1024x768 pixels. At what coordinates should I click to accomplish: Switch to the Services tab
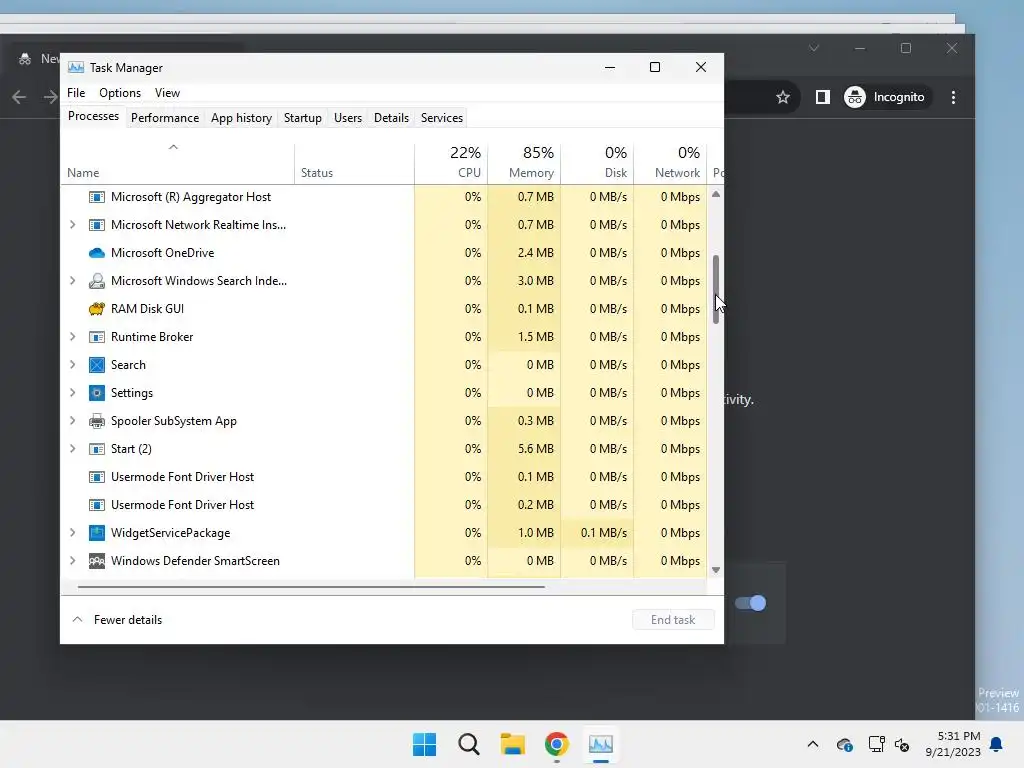pyautogui.click(x=441, y=118)
